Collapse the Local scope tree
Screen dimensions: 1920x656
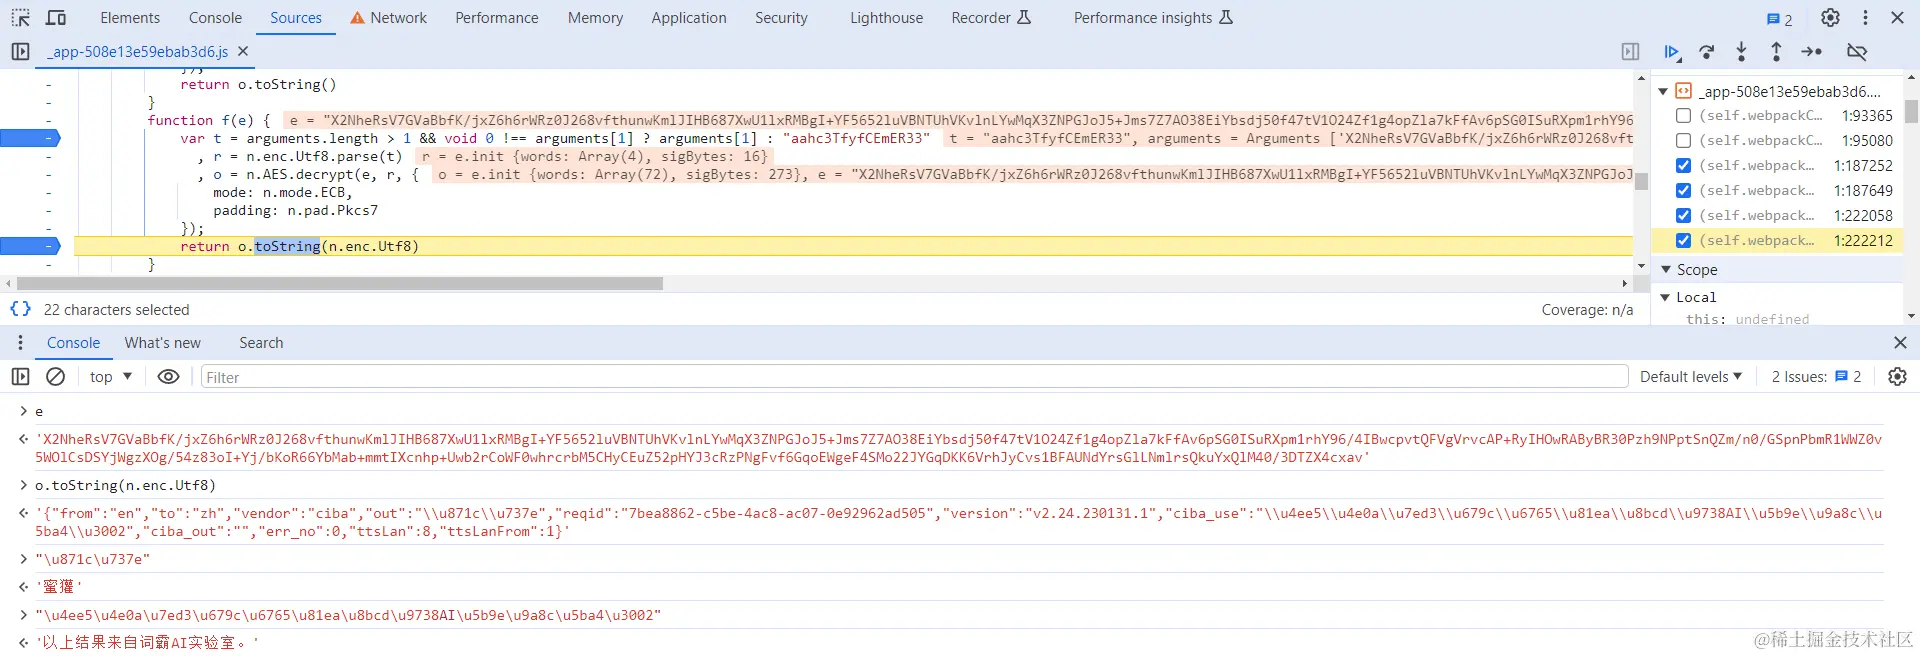1665,297
